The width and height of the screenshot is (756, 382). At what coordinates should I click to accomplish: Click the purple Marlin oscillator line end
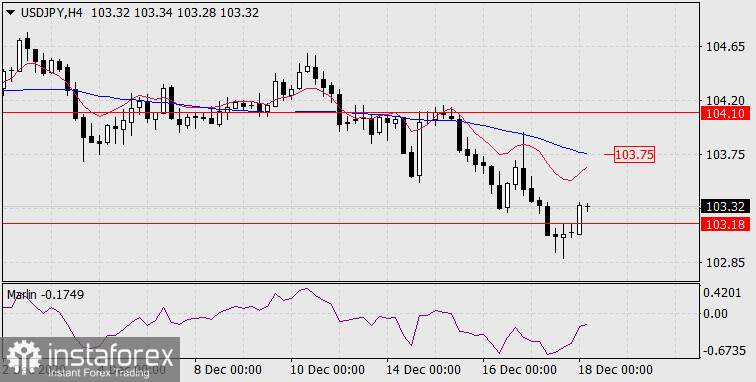pos(586,325)
